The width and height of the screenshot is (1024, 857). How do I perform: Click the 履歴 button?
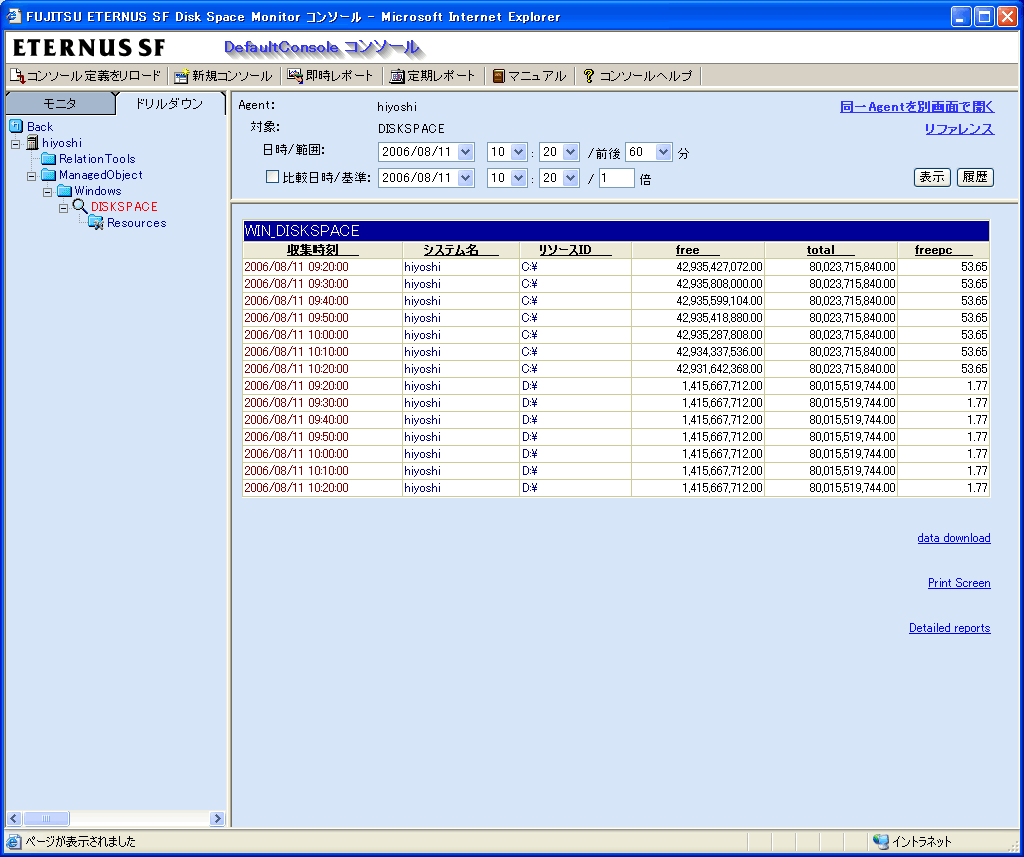(975, 177)
